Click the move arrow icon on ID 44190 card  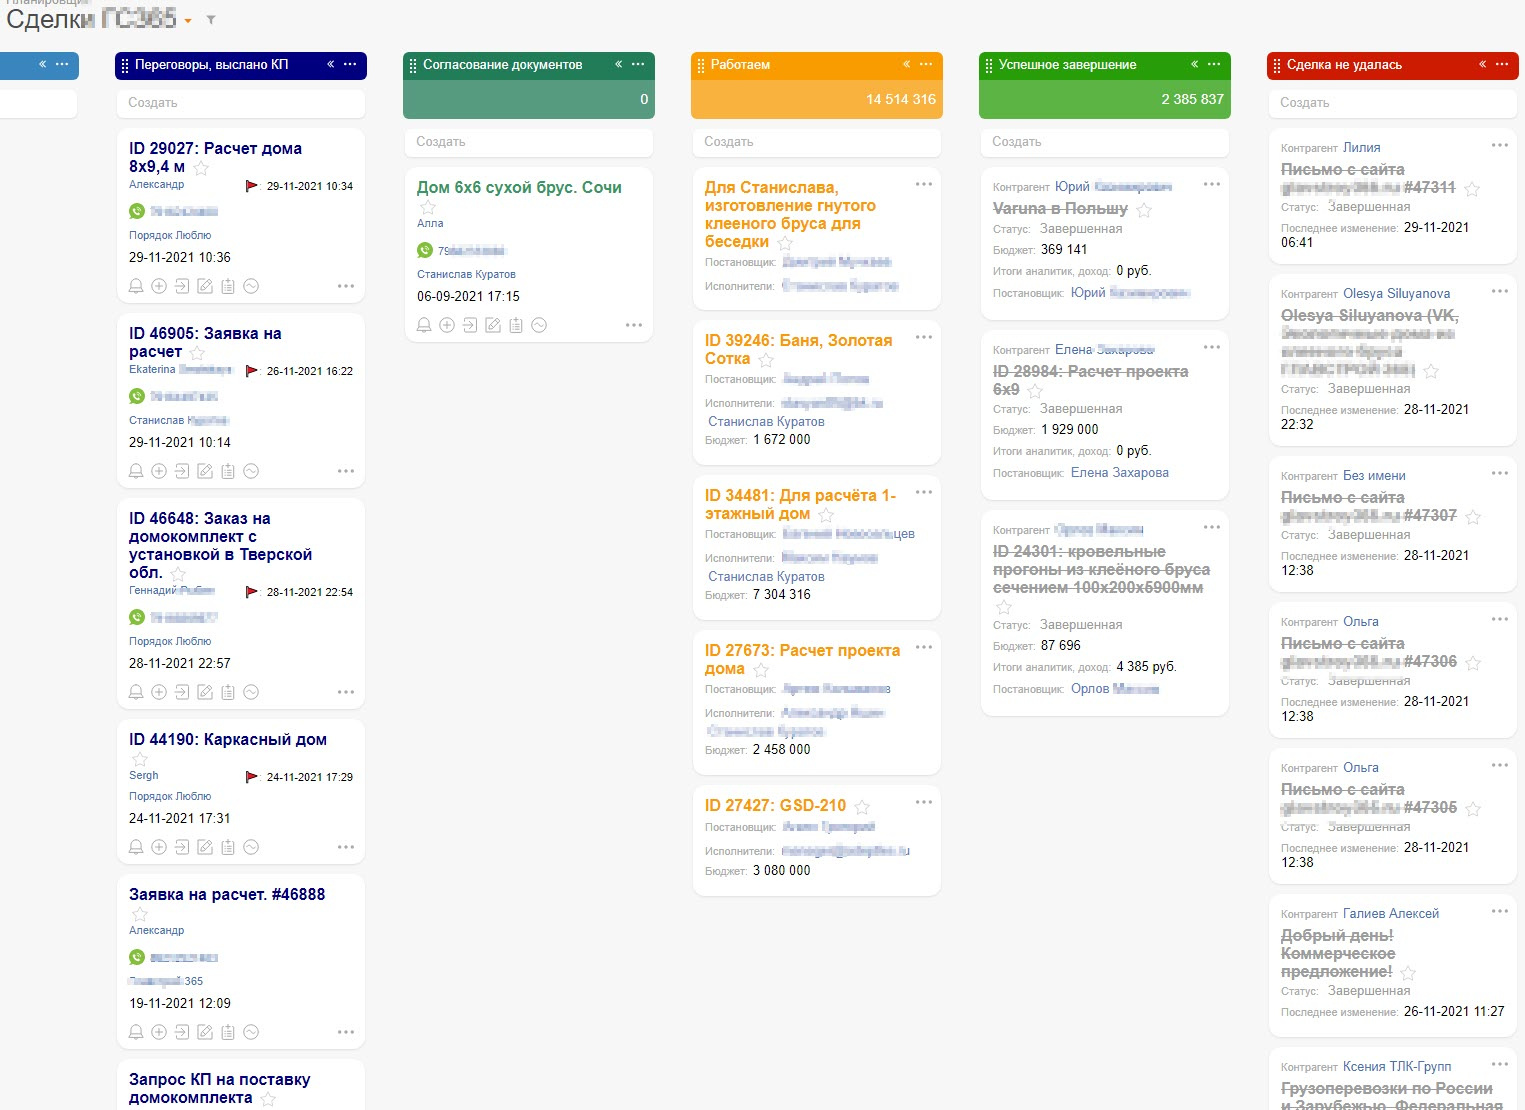point(182,847)
